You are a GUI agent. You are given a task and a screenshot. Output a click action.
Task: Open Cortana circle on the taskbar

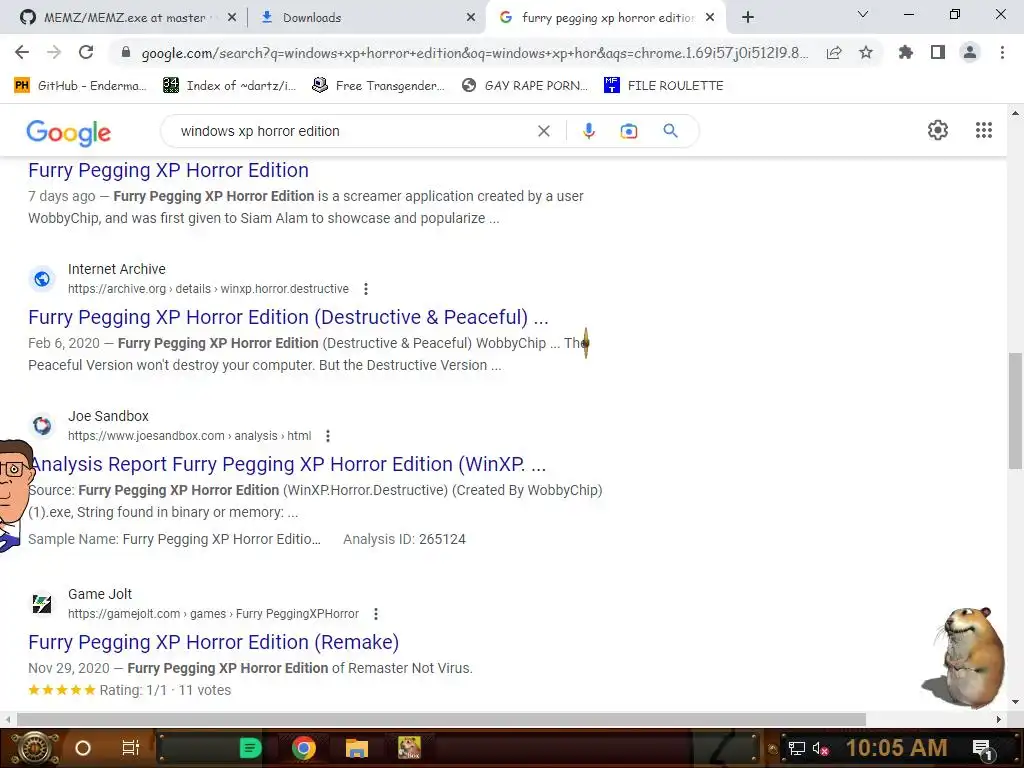(83, 748)
